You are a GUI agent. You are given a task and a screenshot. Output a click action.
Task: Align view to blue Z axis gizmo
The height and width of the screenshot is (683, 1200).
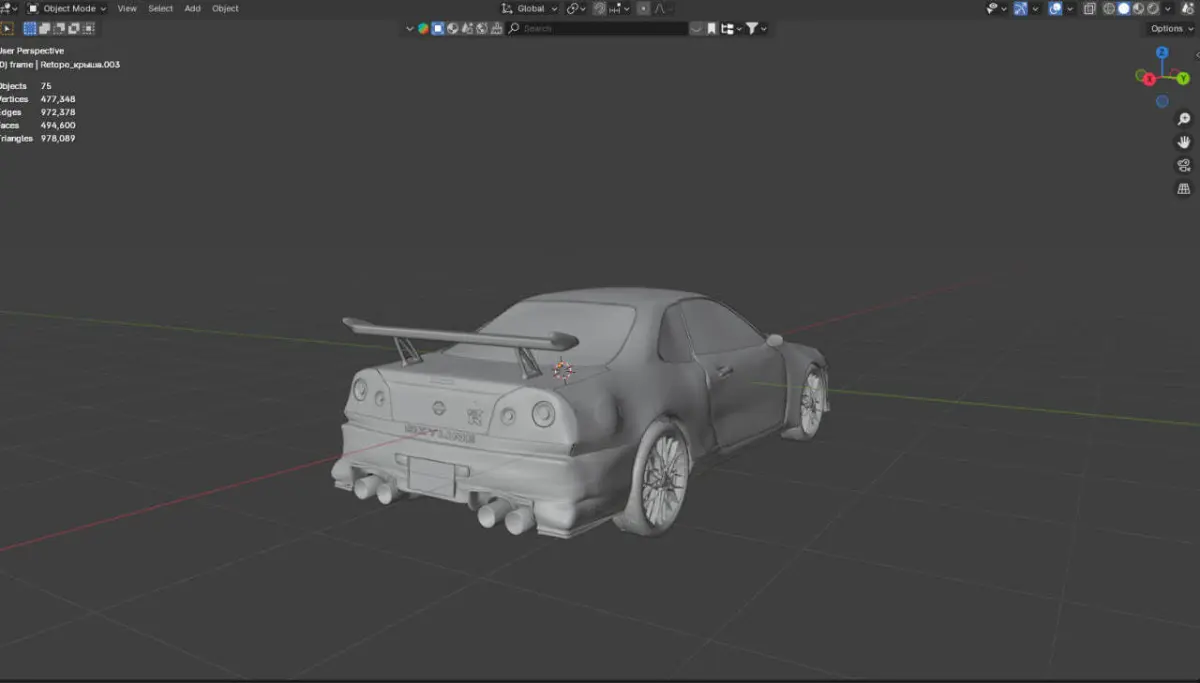(1162, 53)
